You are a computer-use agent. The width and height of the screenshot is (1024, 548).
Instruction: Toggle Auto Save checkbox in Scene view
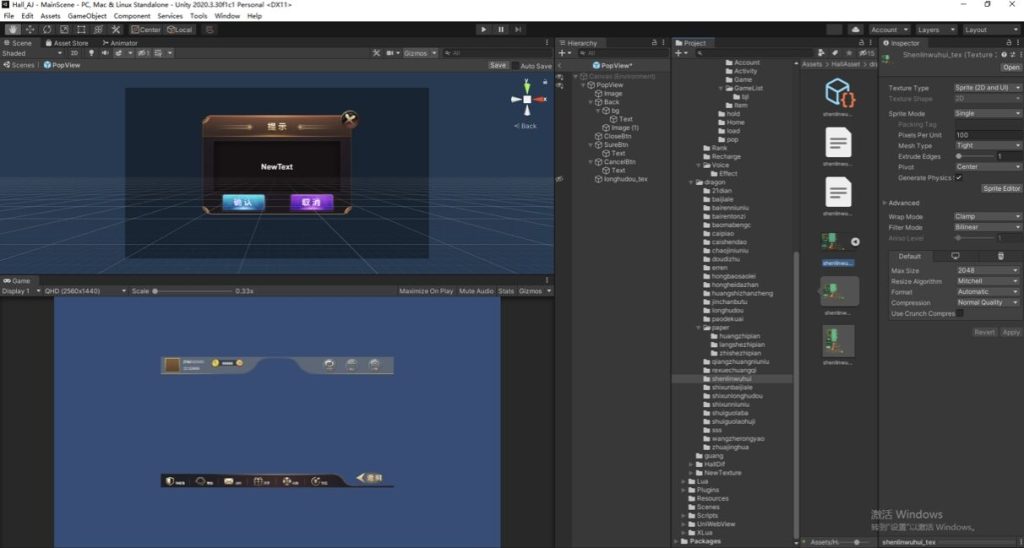click(x=516, y=66)
